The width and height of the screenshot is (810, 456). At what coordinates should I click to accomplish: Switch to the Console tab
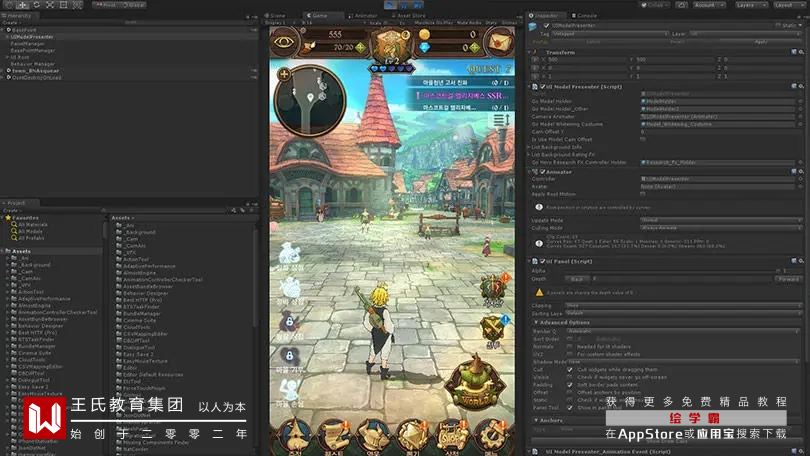(585, 15)
